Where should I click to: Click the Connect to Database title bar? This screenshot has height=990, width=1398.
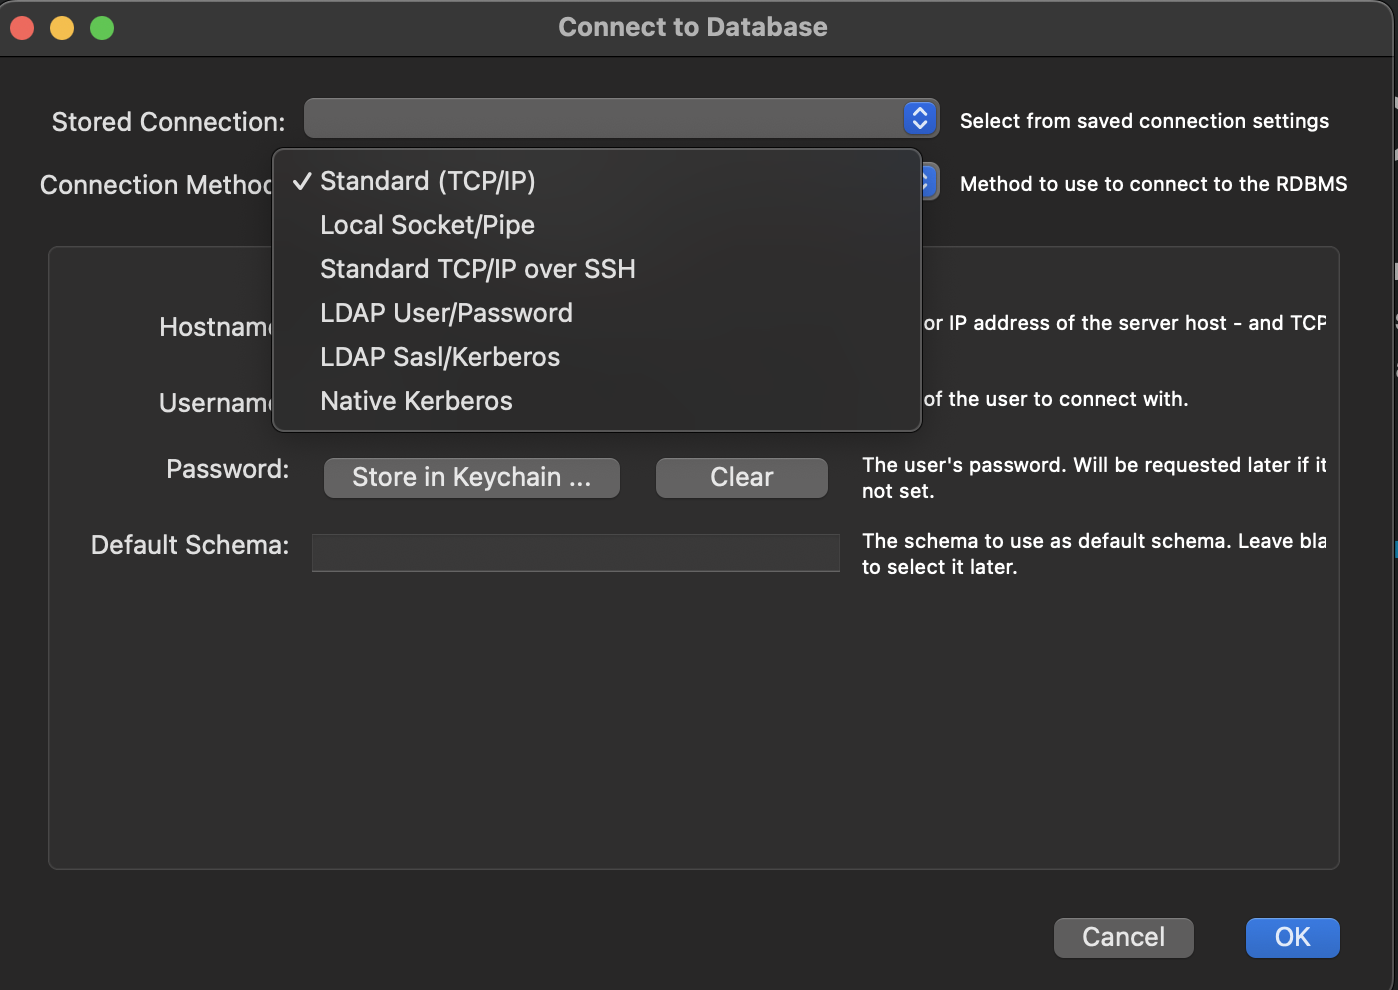692,27
